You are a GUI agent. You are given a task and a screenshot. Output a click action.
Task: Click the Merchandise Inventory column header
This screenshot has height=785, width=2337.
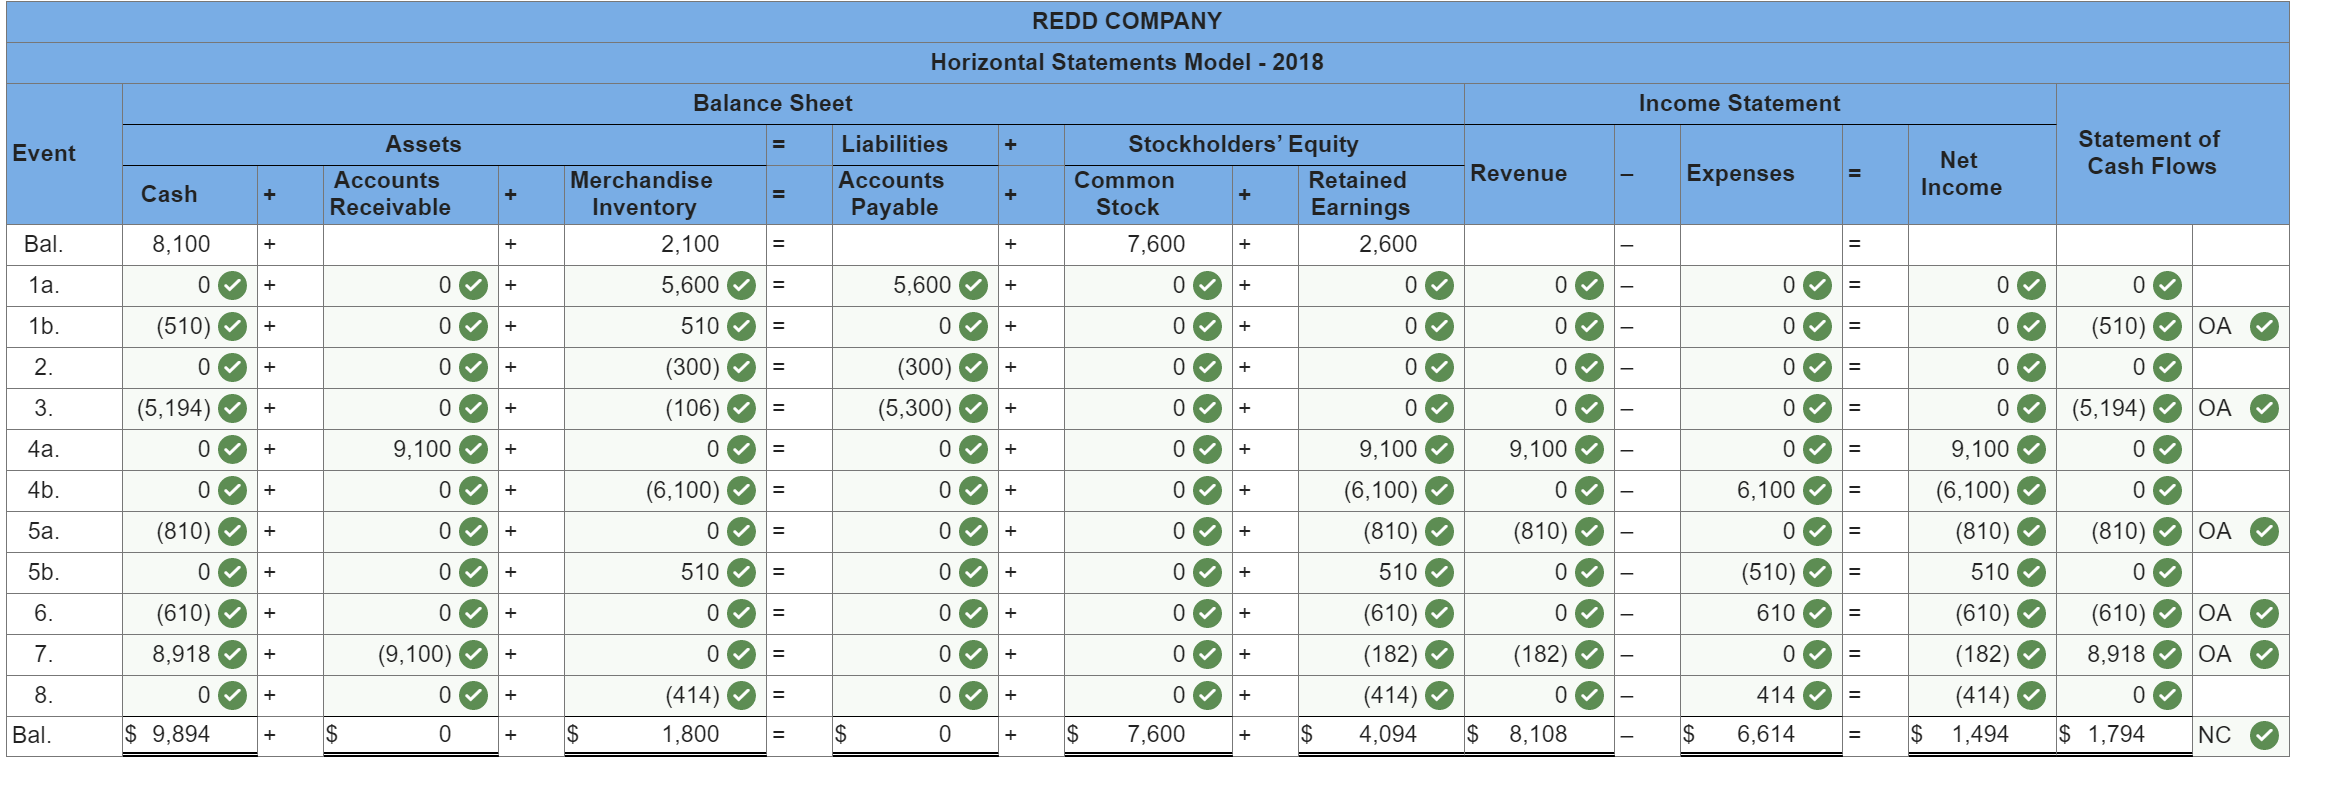[x=642, y=194]
